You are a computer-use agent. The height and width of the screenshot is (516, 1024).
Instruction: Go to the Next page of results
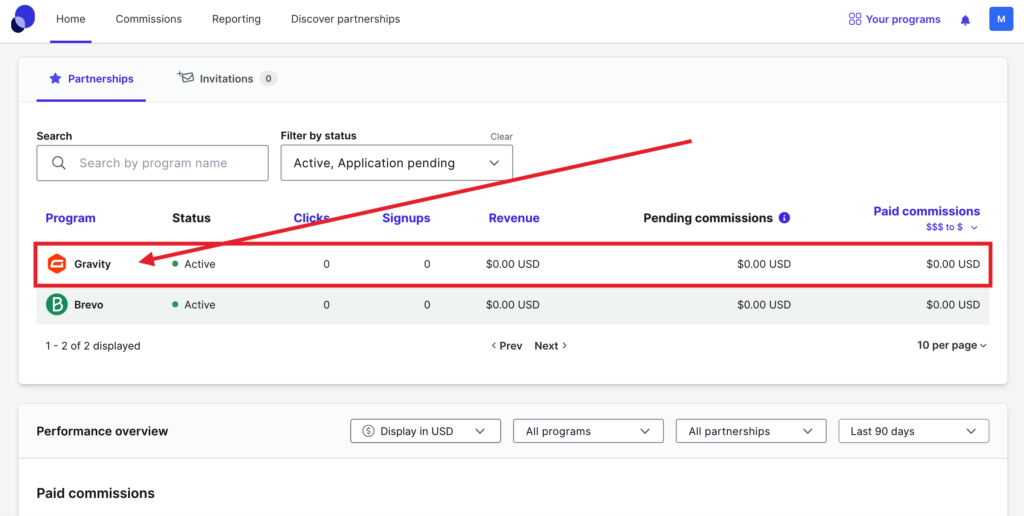point(550,346)
